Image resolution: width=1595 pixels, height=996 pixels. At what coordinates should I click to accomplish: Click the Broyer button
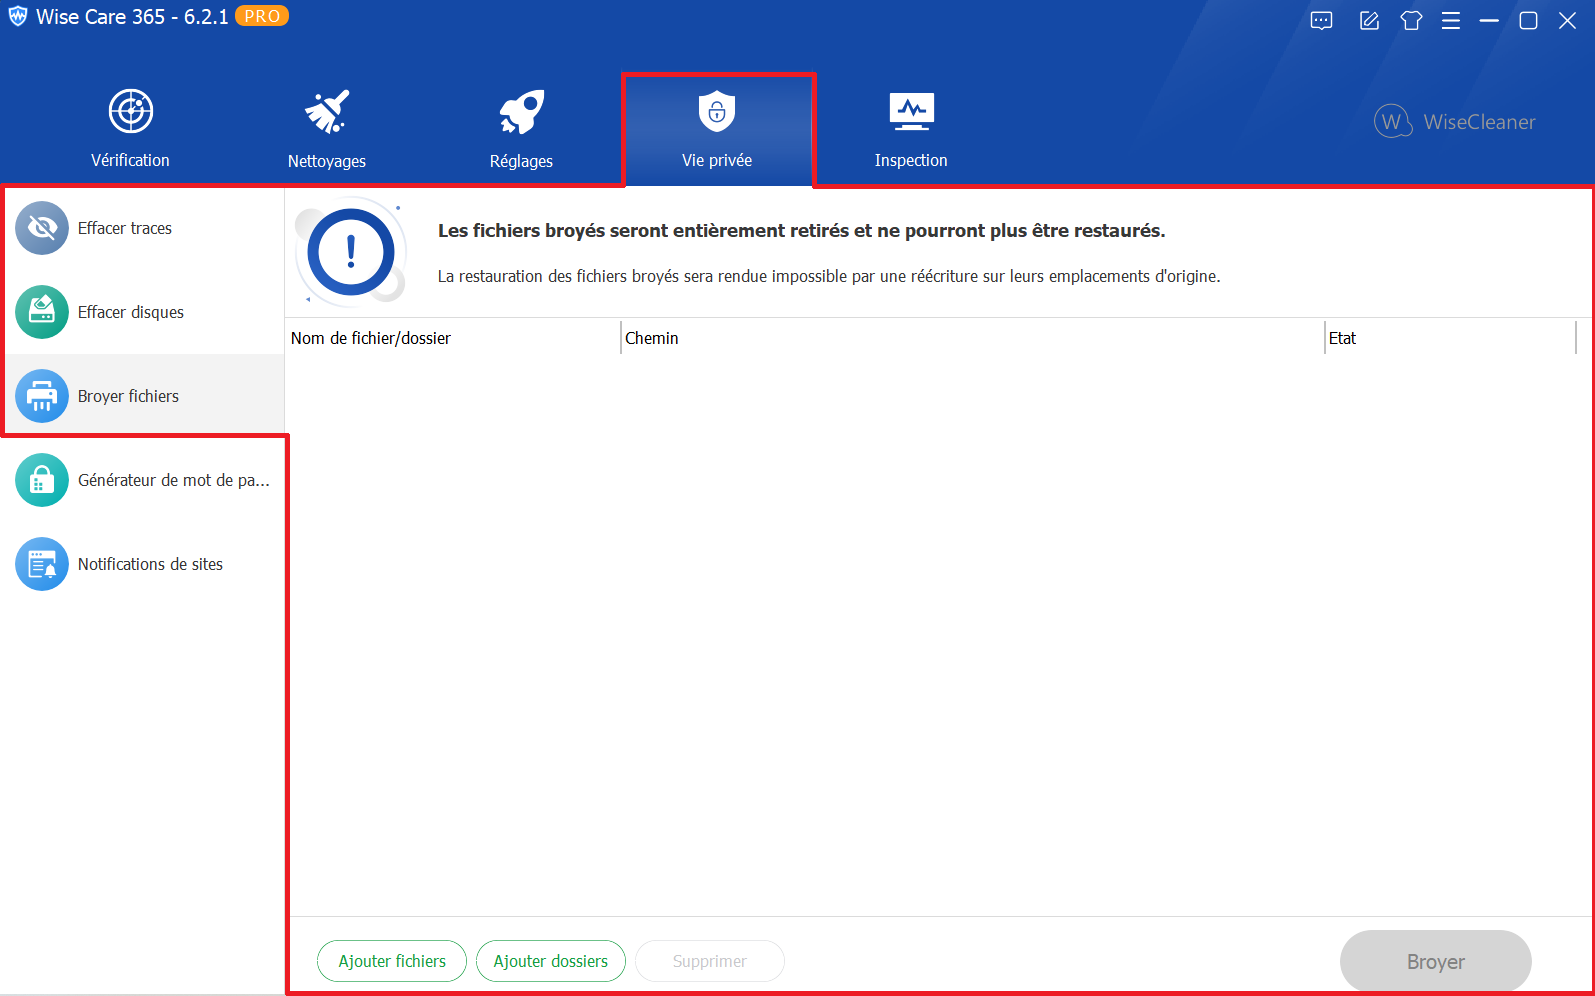click(x=1436, y=961)
